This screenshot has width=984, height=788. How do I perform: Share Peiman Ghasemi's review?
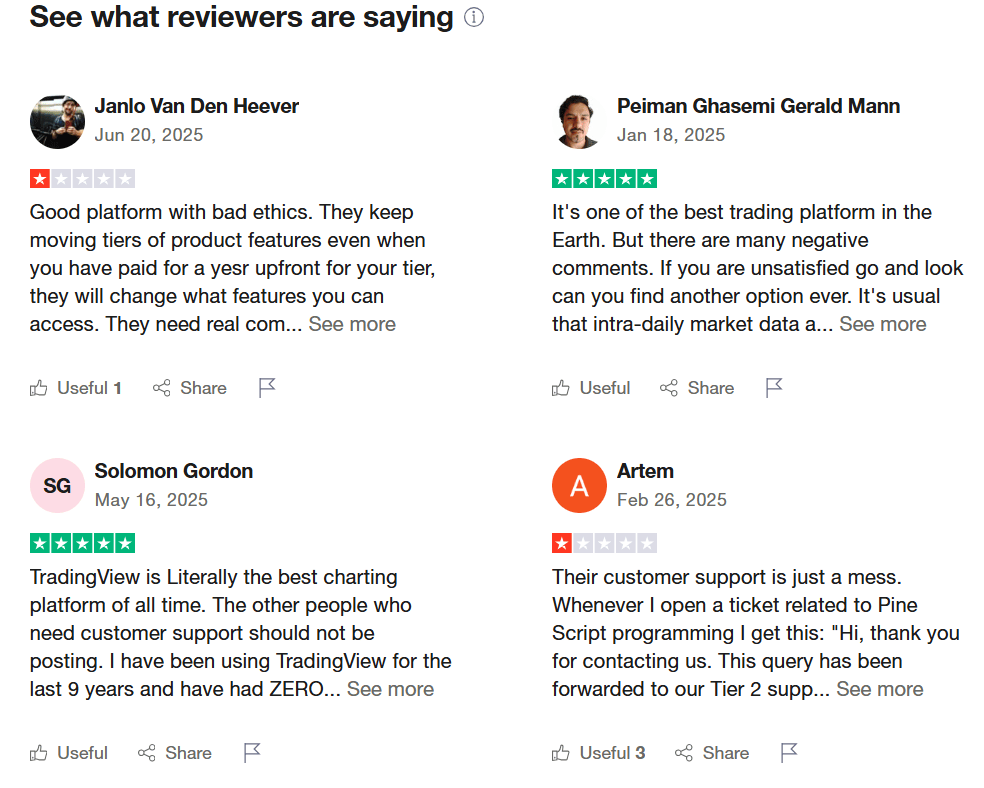697,388
